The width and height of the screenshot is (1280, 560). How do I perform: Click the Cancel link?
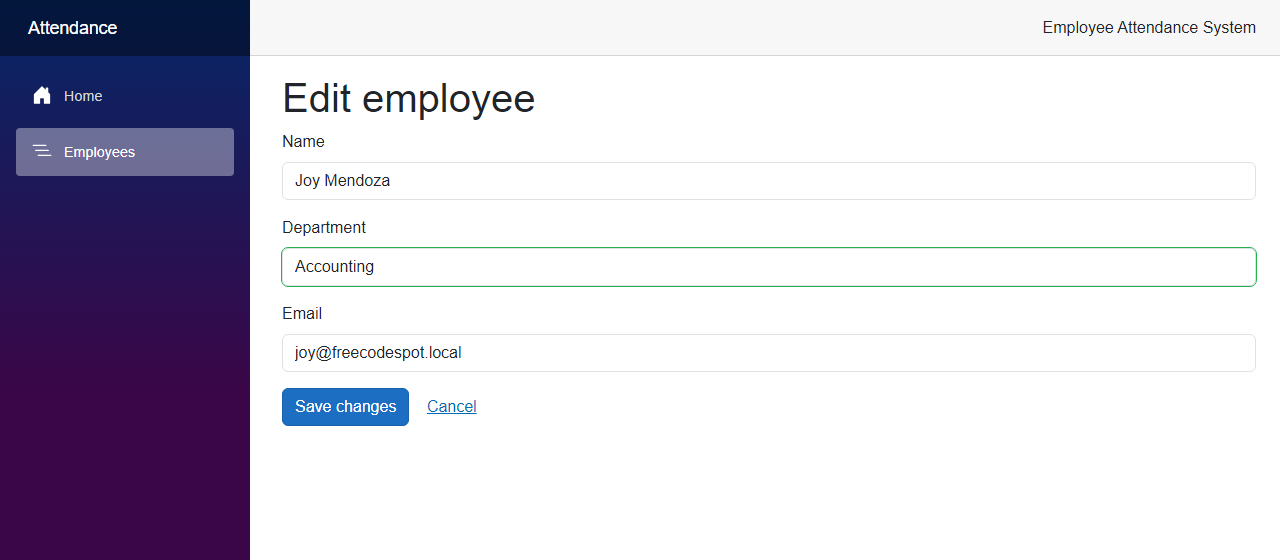pyautogui.click(x=452, y=407)
